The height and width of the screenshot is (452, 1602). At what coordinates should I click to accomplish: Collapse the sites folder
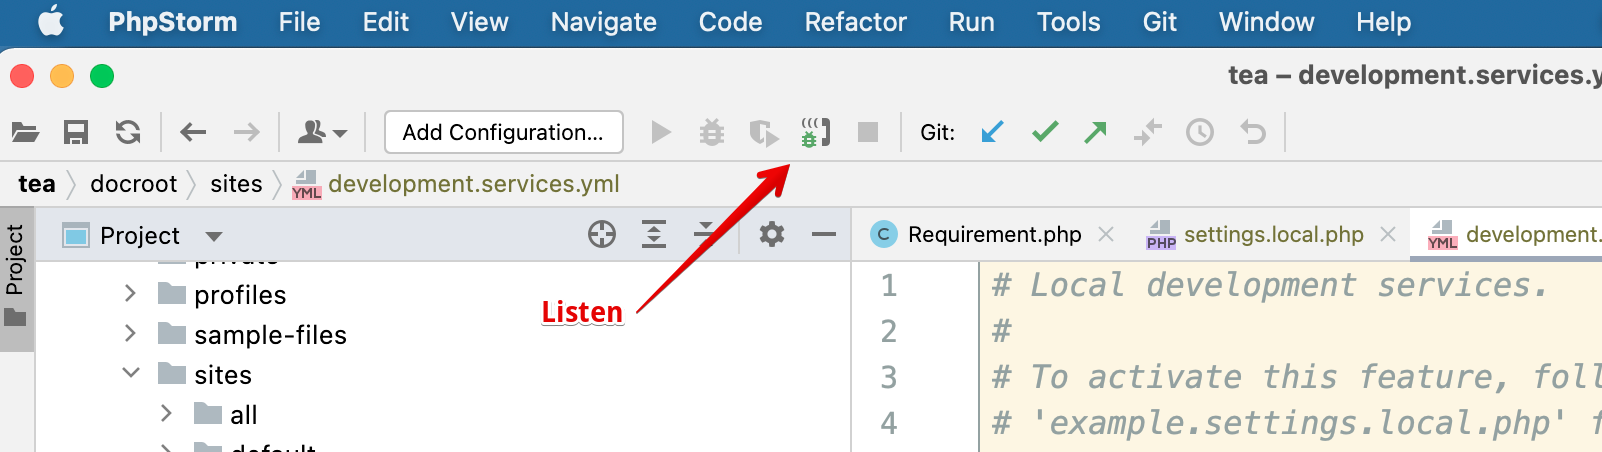point(130,373)
